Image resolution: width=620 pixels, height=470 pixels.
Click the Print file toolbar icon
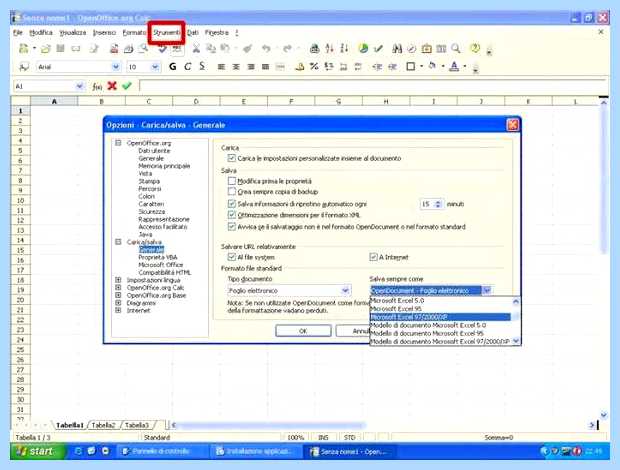tap(129, 49)
